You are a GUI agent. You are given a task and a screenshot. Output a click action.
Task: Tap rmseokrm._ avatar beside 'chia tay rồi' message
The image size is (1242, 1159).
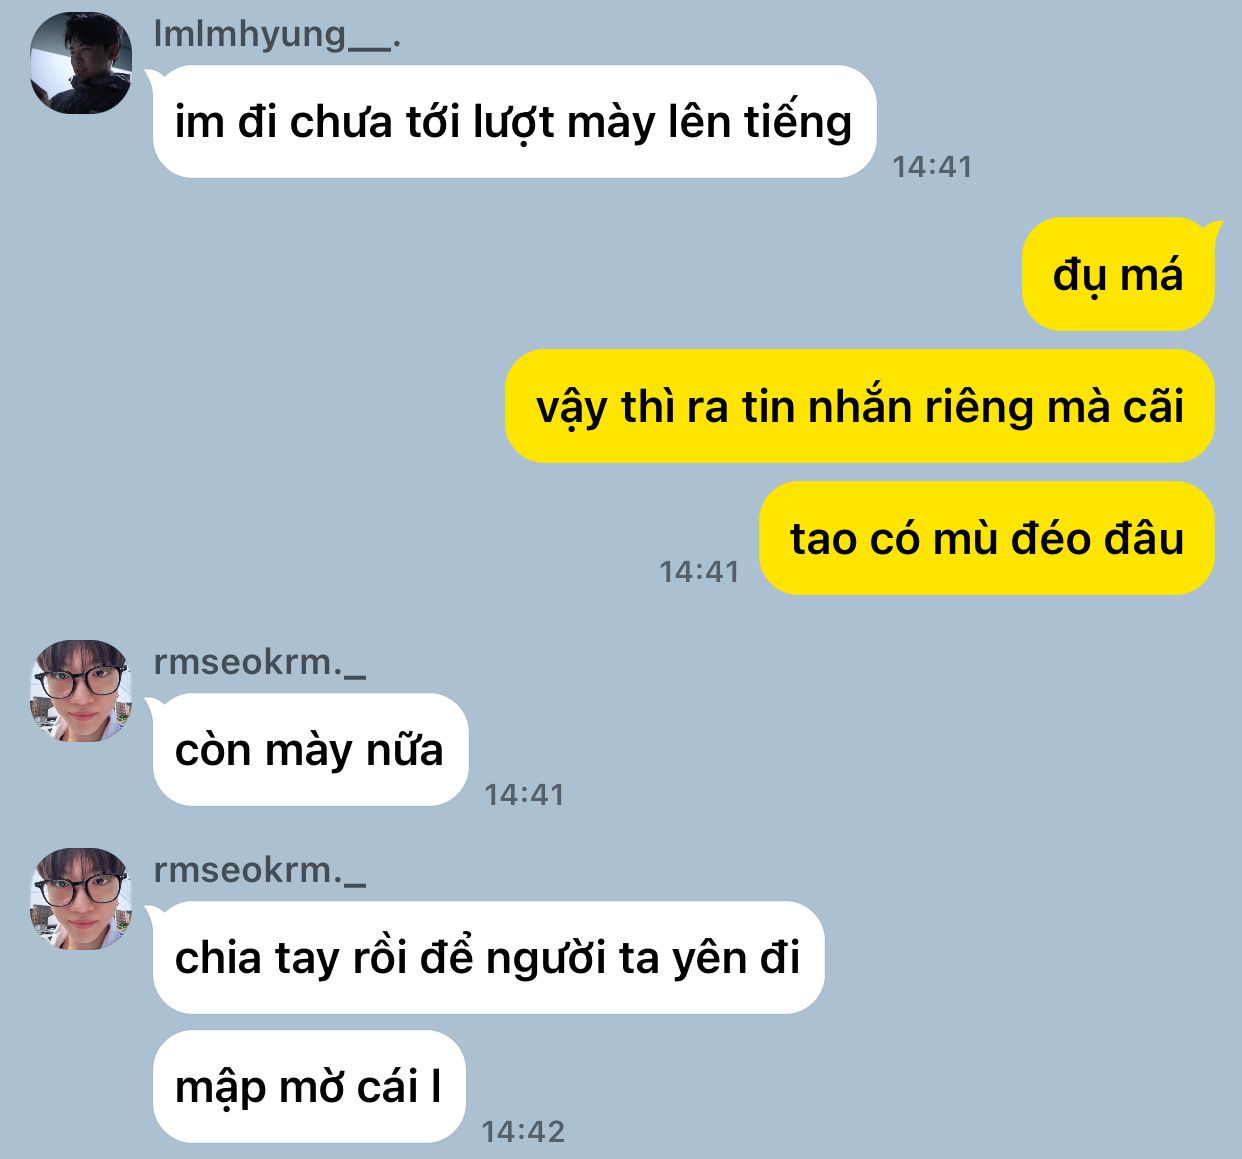[81, 899]
